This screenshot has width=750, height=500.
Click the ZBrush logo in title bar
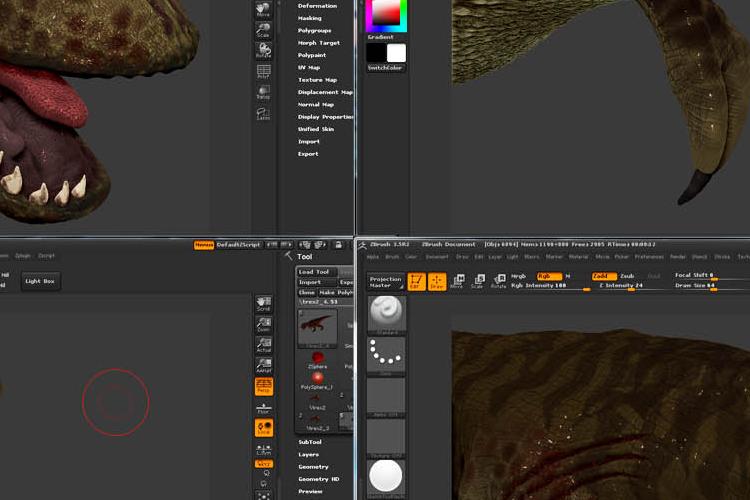click(362, 245)
